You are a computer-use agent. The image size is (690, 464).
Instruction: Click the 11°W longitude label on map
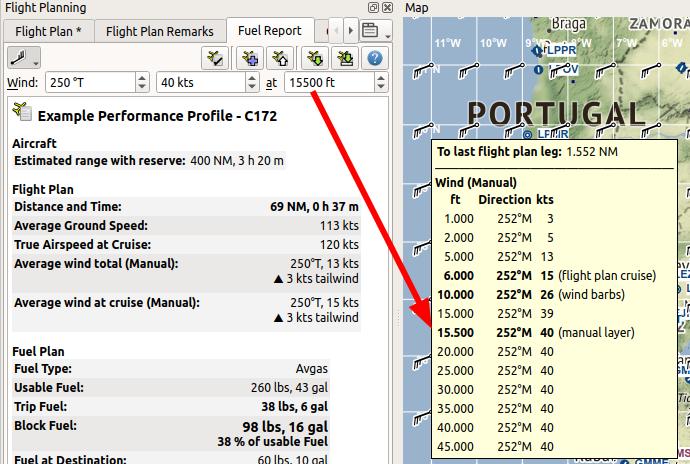click(x=448, y=43)
